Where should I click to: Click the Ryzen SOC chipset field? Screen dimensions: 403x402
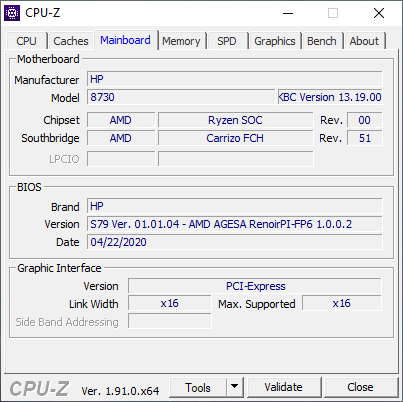pos(236,120)
